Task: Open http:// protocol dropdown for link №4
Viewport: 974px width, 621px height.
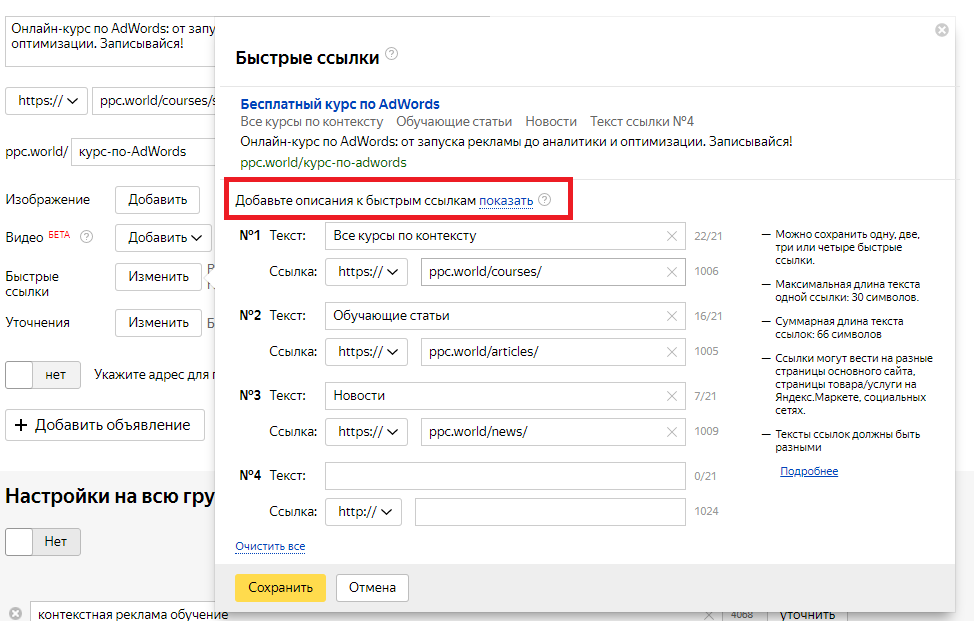Action: [x=363, y=512]
